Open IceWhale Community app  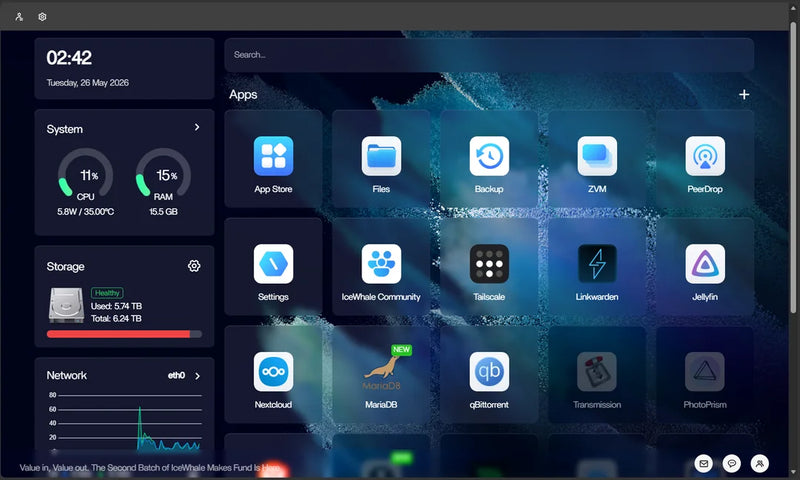pyautogui.click(x=381, y=264)
